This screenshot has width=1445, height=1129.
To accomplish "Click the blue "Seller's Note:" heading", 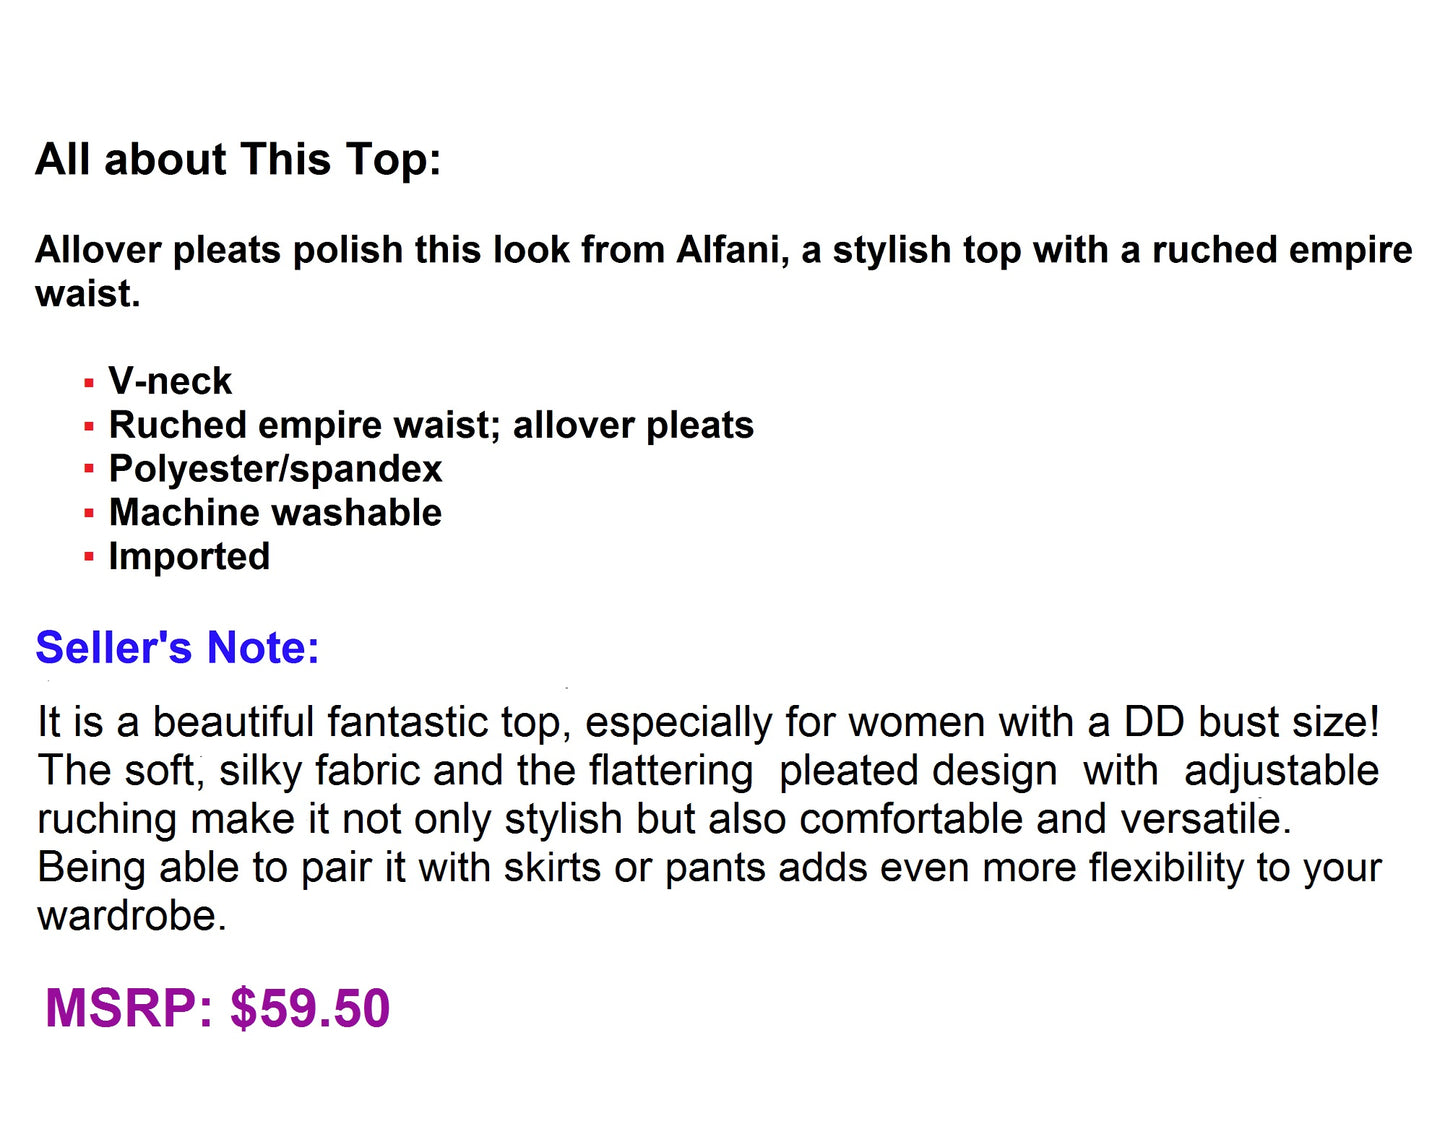I will pos(177,648).
